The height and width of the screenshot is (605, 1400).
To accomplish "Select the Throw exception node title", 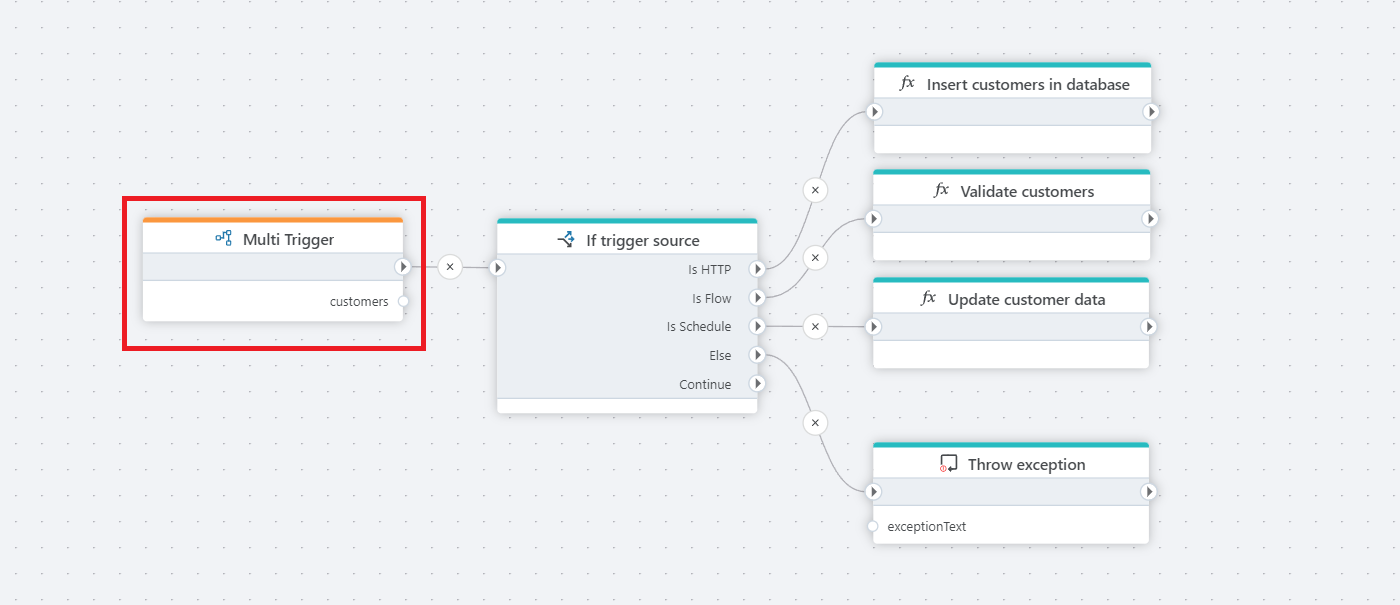I will [1026, 464].
